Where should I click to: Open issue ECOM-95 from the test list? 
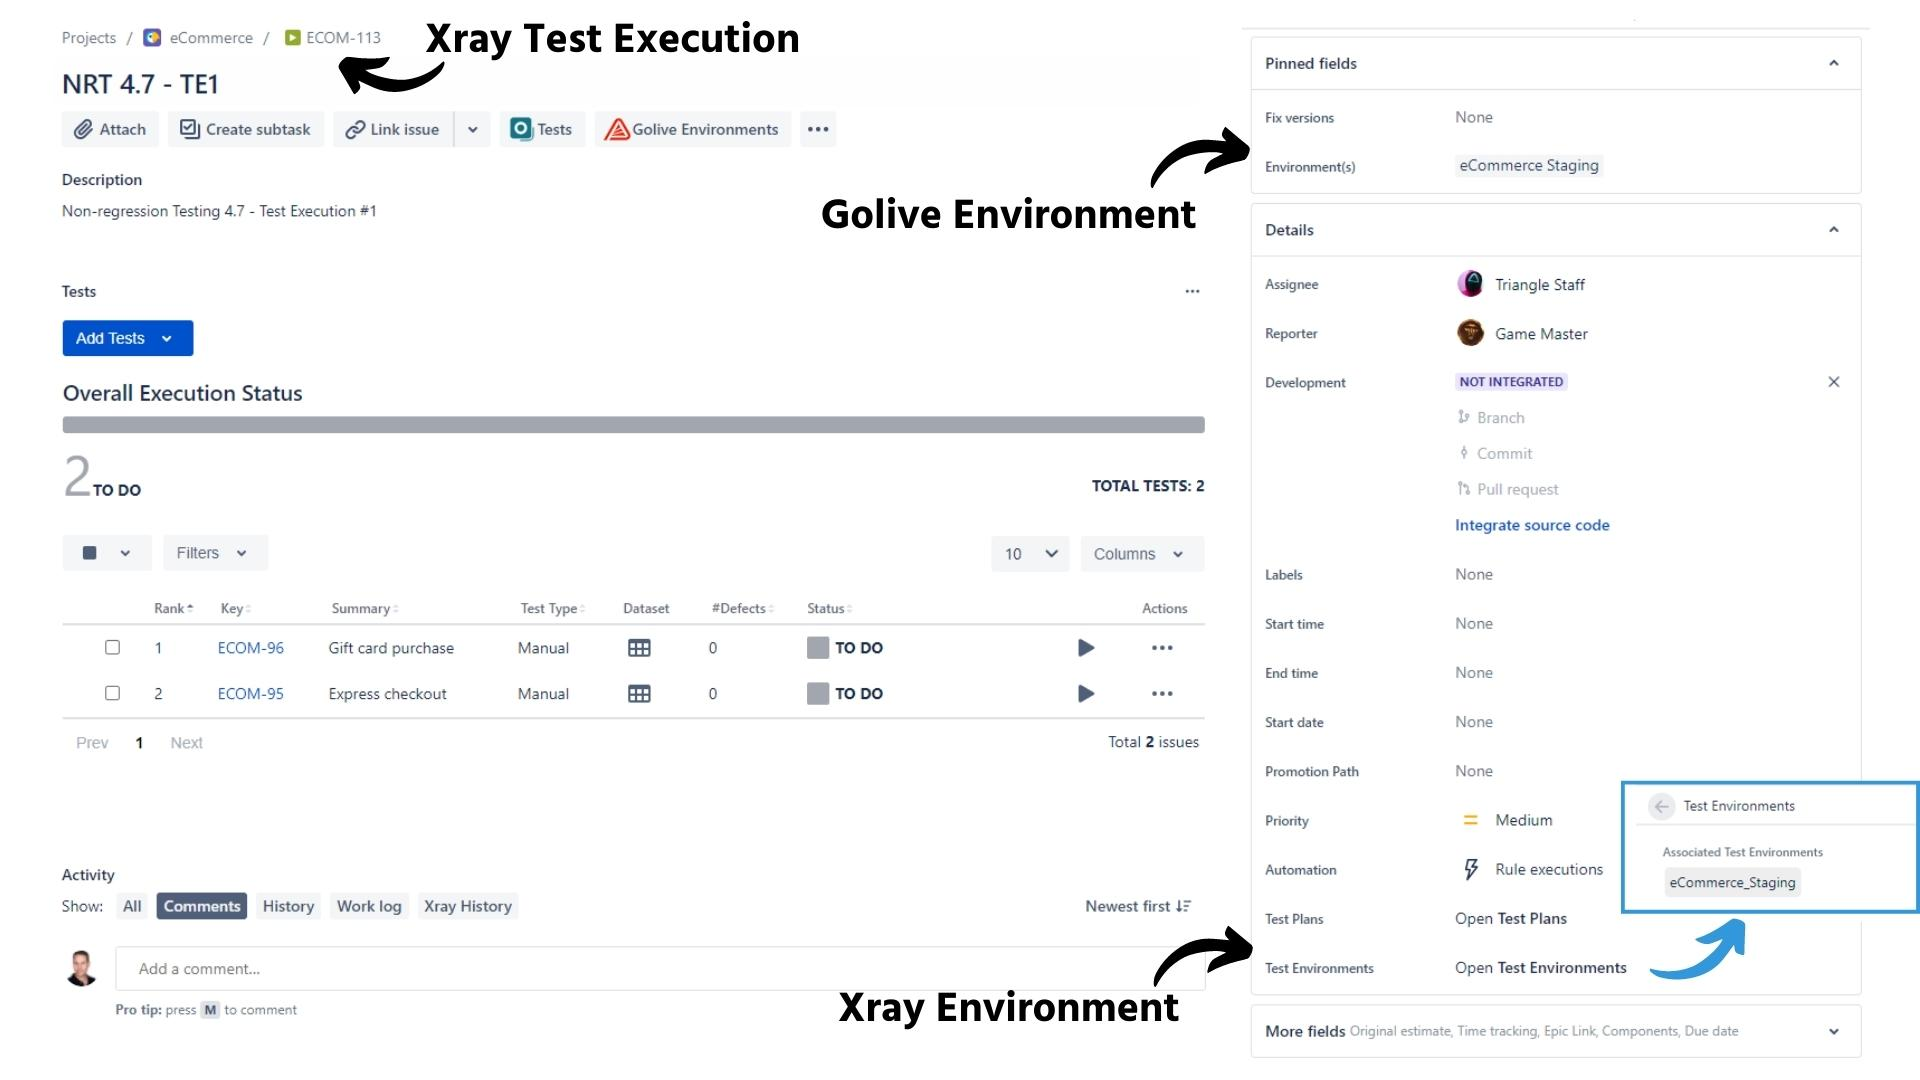251,693
